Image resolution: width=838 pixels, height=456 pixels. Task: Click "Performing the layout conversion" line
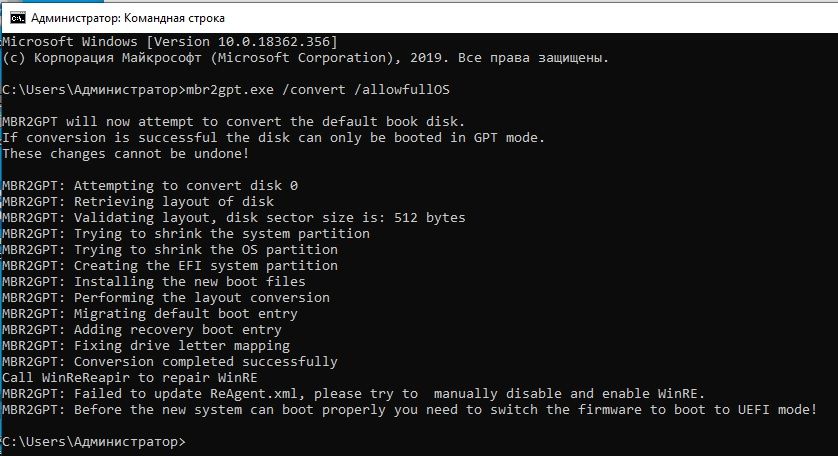pos(166,297)
